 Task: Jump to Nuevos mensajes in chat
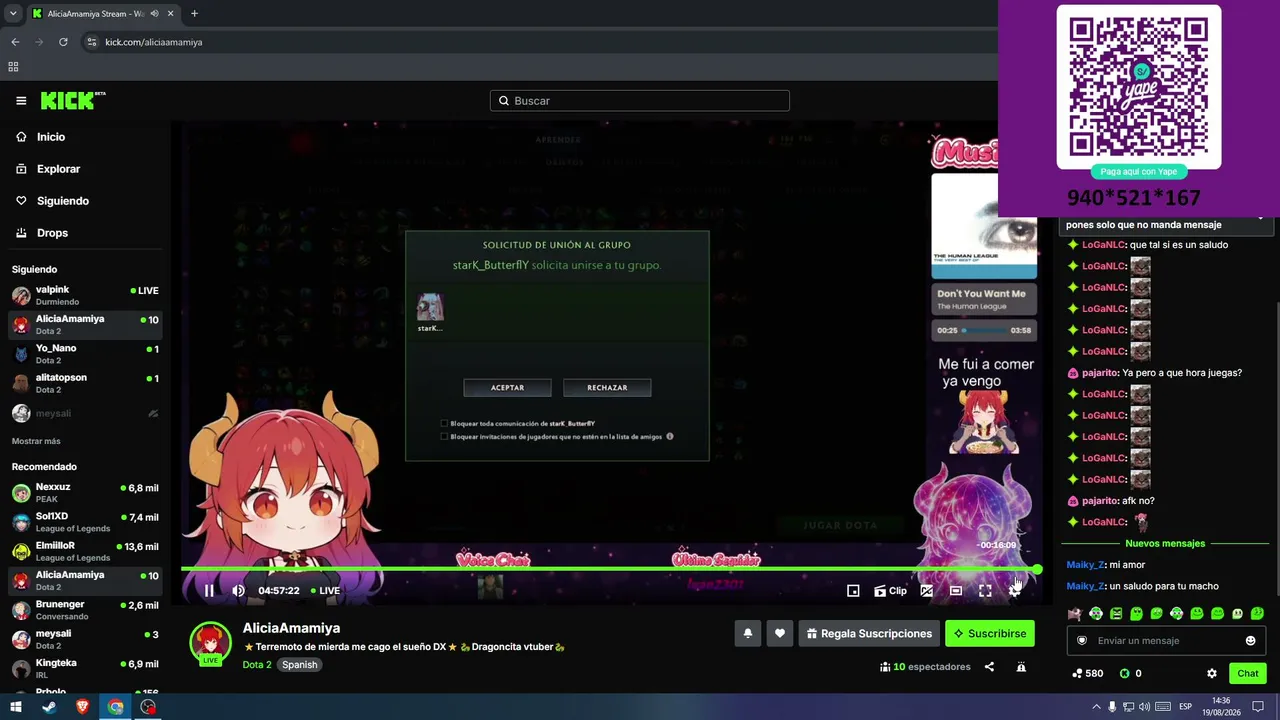pos(1165,544)
